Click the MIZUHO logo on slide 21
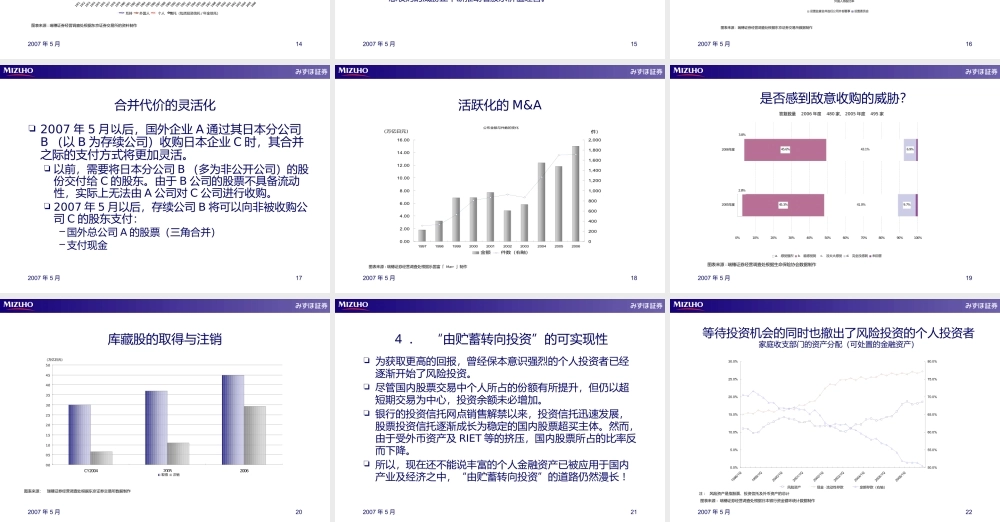Image resolution: width=1000 pixels, height=522 pixels. click(353, 305)
